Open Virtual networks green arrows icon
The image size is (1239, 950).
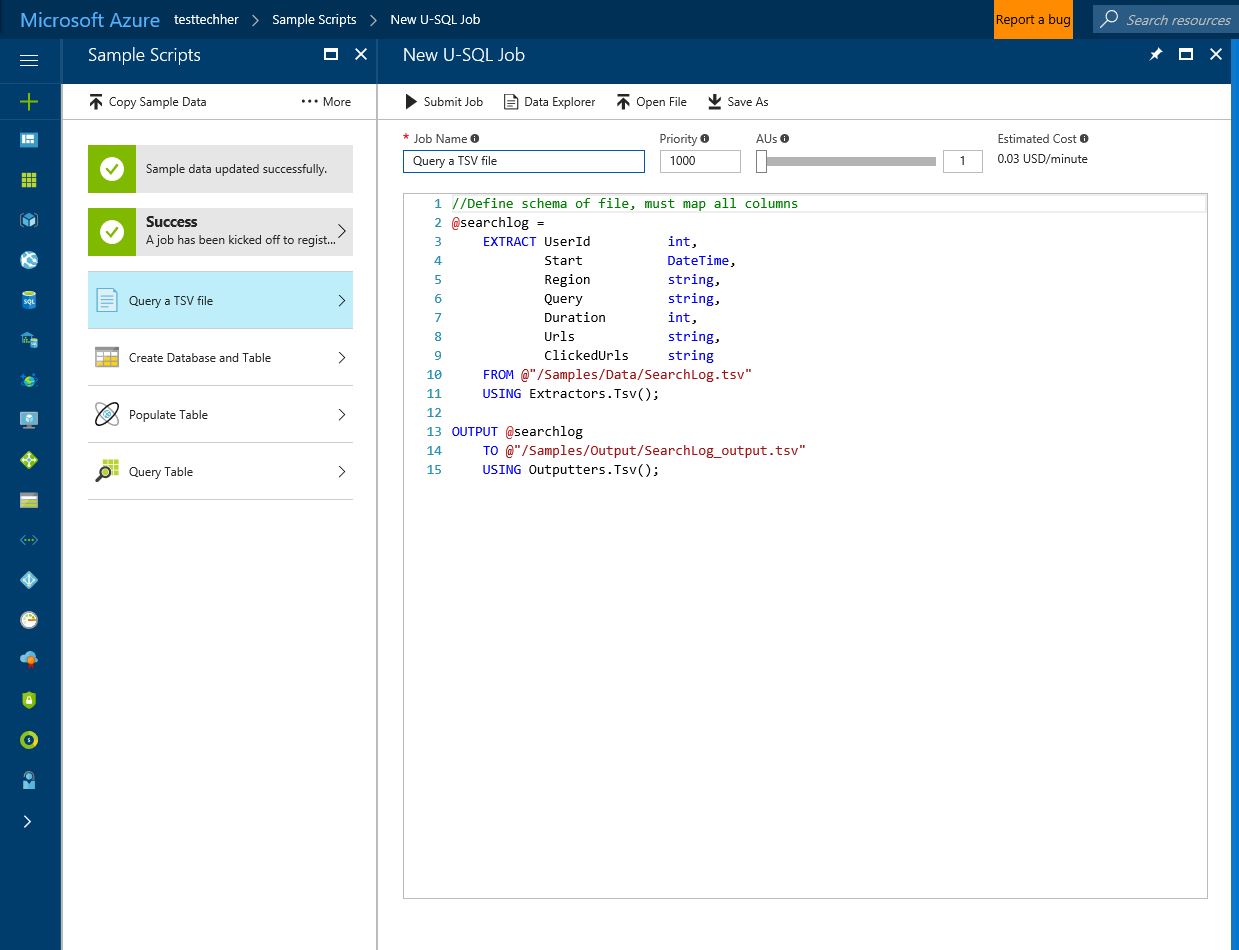pyautogui.click(x=29, y=540)
